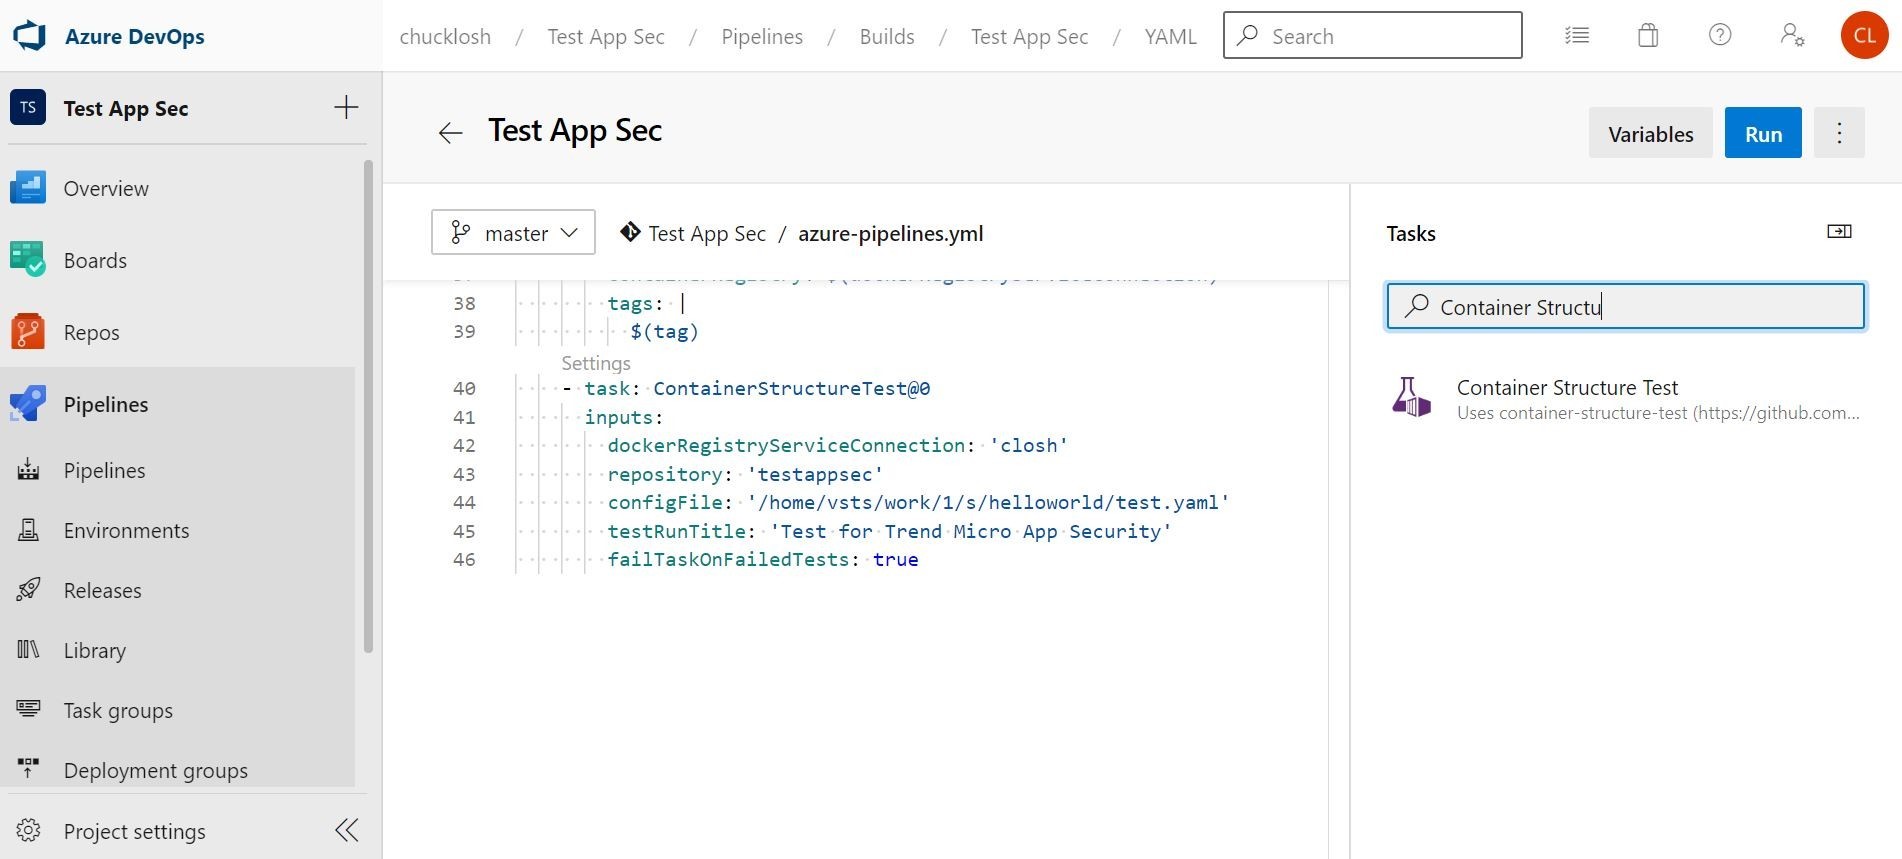Open the more actions ellipsis menu
The height and width of the screenshot is (859, 1902).
coord(1839,133)
